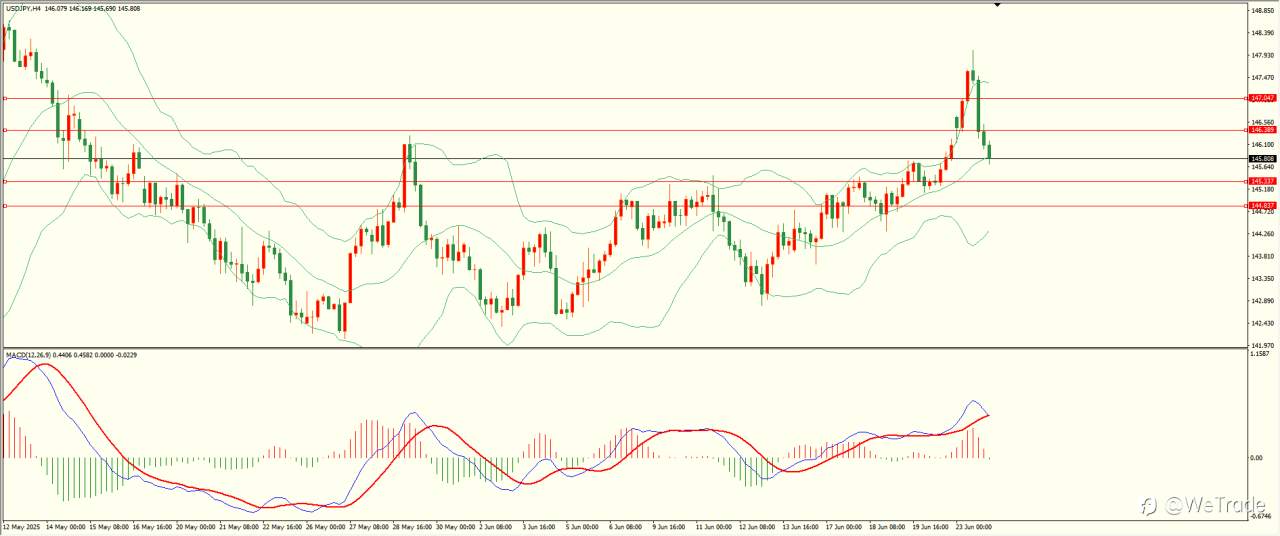Click the 147.930 price scale value
Image resolution: width=1280 pixels, height=536 pixels.
1261,55
